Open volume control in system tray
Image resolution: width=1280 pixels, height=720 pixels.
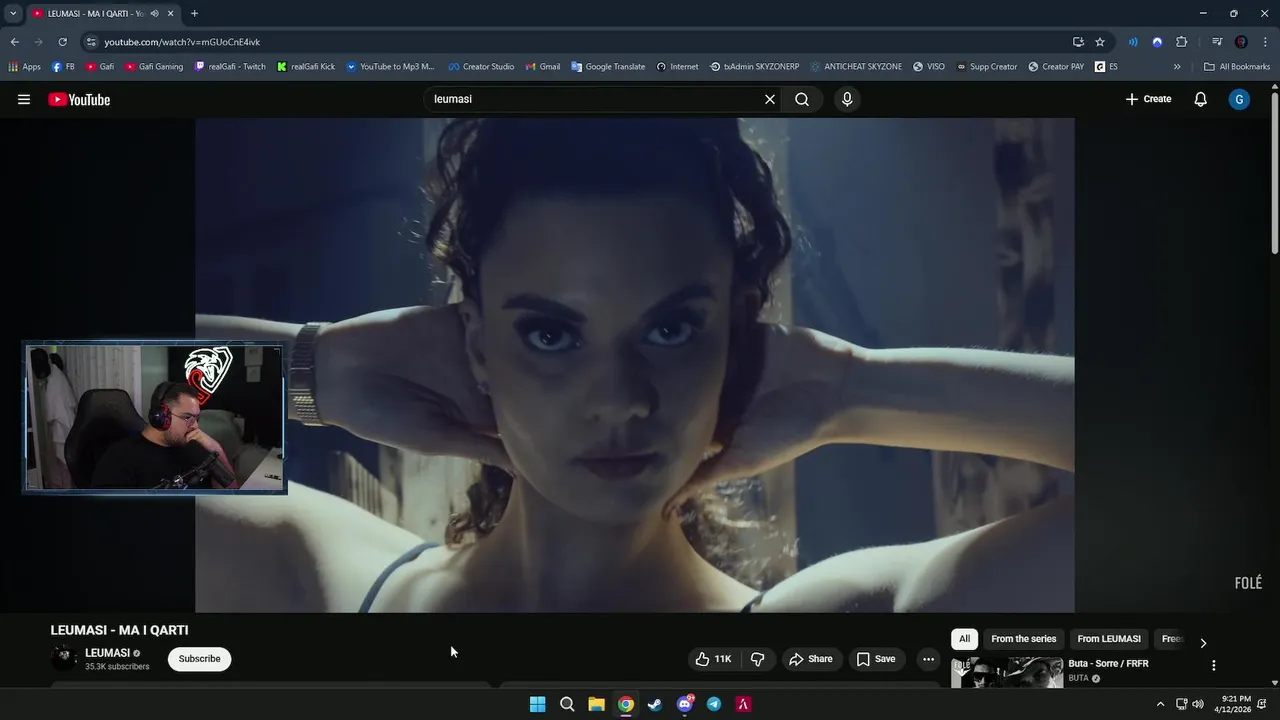(1198, 704)
